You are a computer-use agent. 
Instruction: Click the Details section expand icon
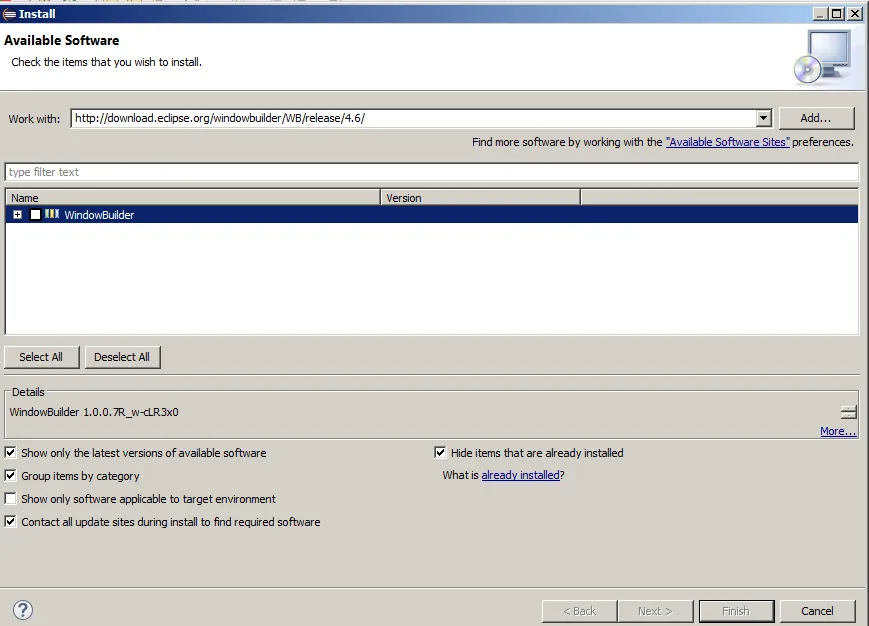[x=848, y=412]
